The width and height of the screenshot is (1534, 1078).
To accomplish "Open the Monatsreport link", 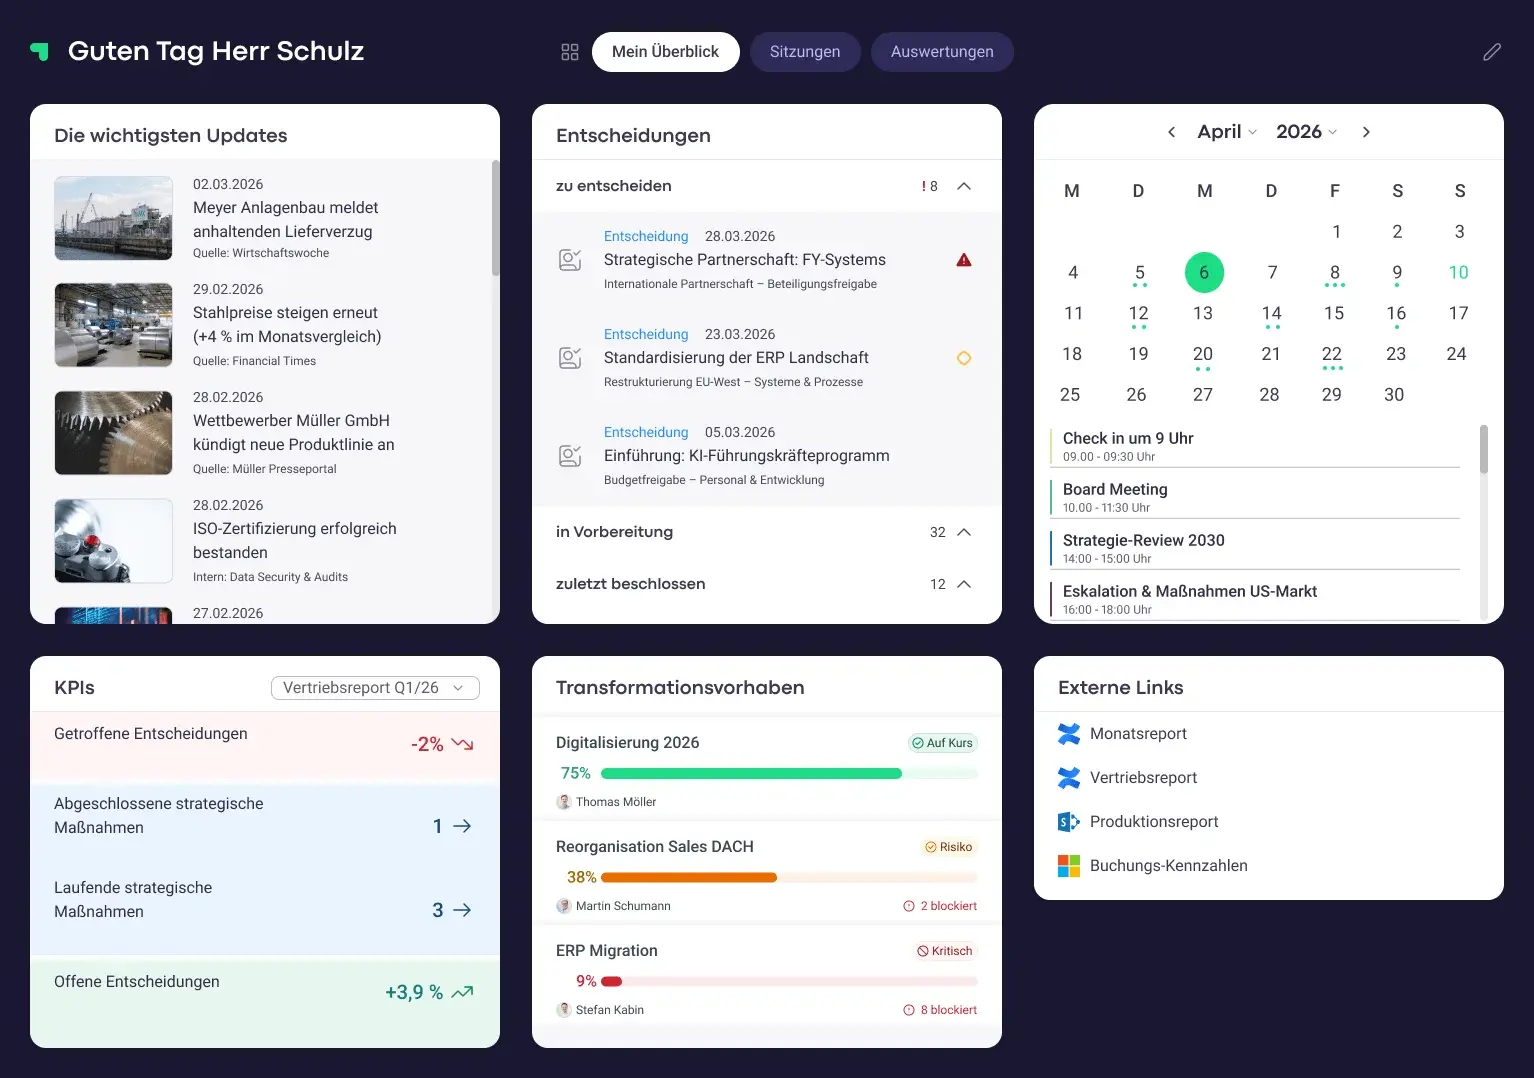I will [x=1138, y=734].
